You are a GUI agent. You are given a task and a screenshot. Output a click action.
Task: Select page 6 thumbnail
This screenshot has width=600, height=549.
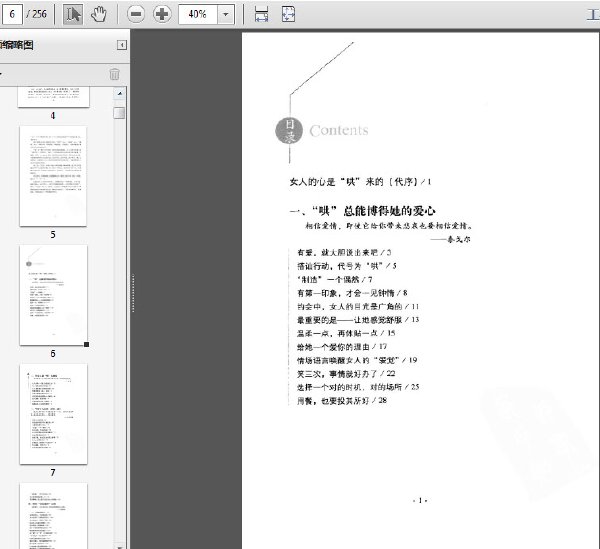[x=53, y=295]
